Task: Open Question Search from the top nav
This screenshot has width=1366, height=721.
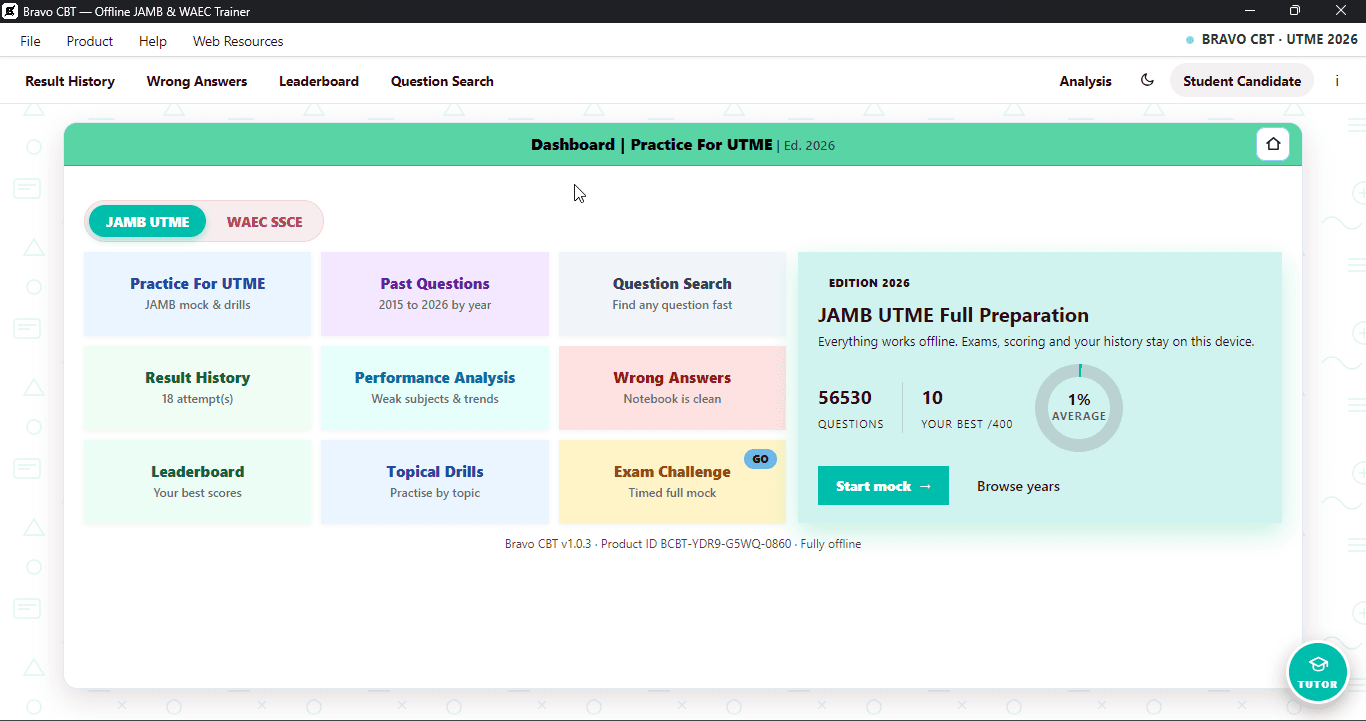Action: pyautogui.click(x=442, y=81)
